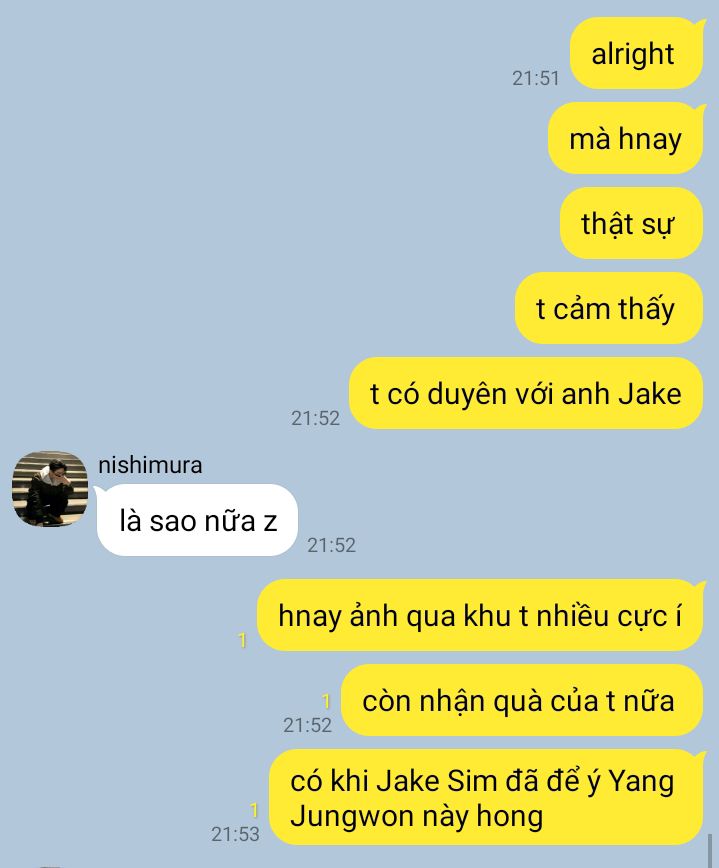The image size is (719, 868).
Task: Select the 'có khi Jake Sim' message bubble
Action: pos(486,797)
